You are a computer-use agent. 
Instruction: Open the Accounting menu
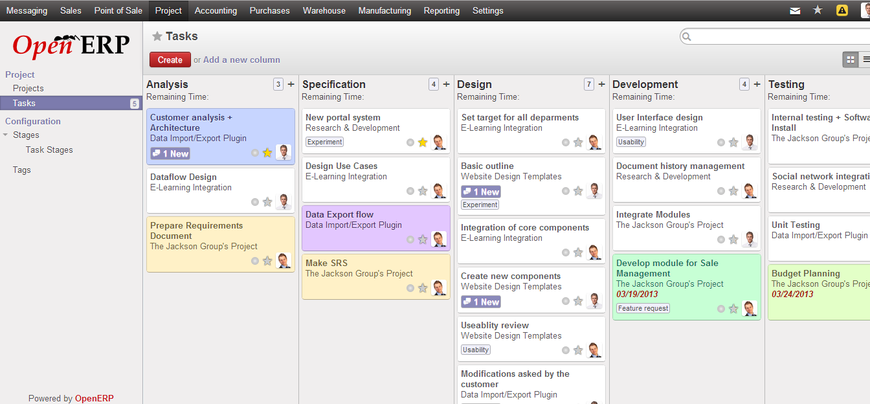click(215, 11)
